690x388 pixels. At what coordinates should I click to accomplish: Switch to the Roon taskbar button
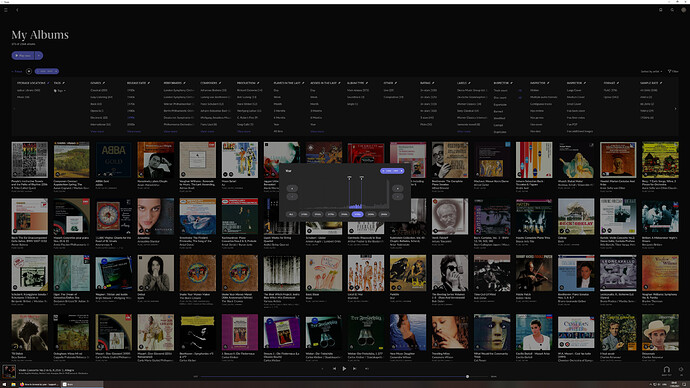(x=82, y=384)
